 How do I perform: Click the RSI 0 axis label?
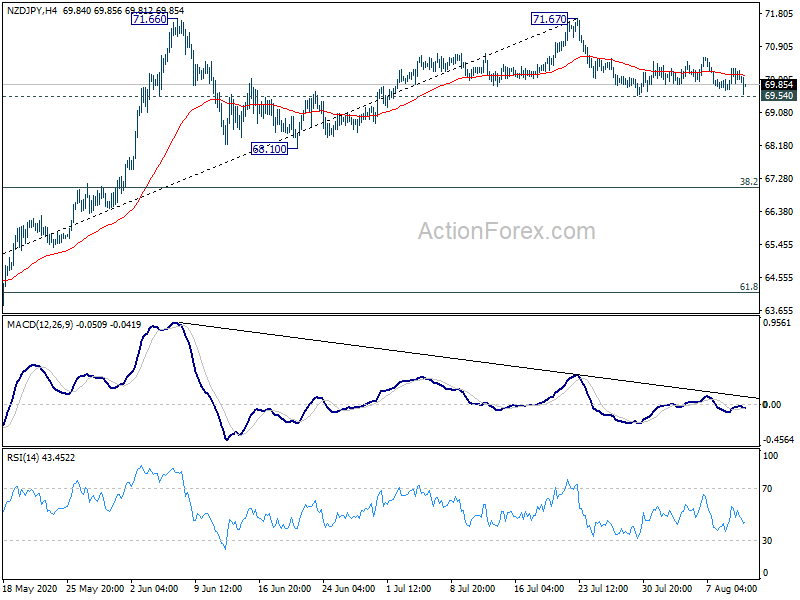pyautogui.click(x=765, y=573)
